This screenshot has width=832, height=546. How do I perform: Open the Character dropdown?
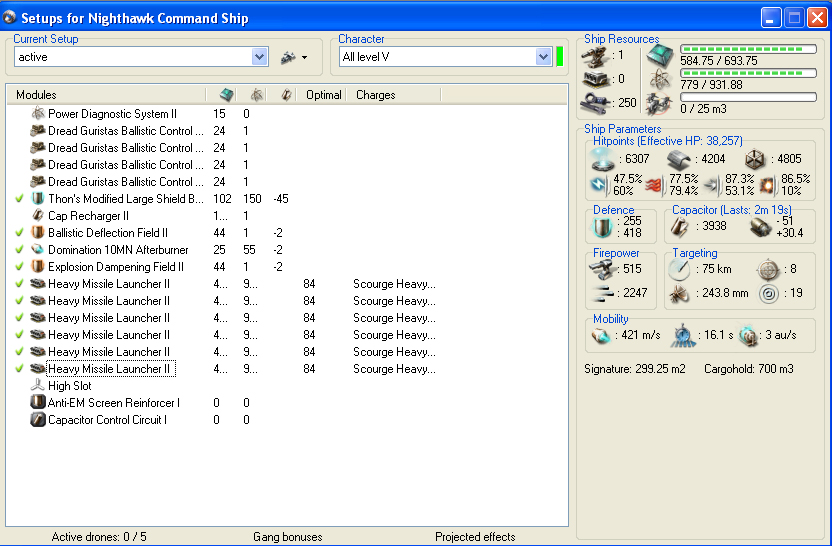point(543,57)
